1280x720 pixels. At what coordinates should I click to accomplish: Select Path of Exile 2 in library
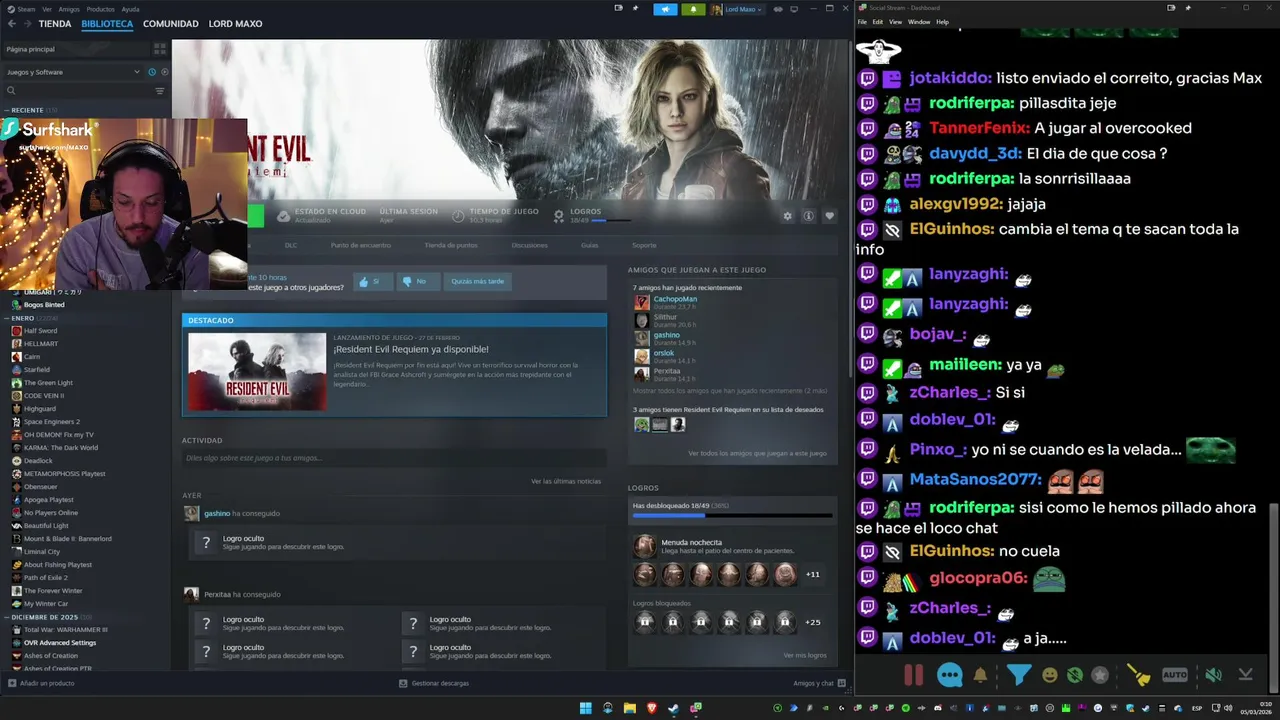pos(46,578)
